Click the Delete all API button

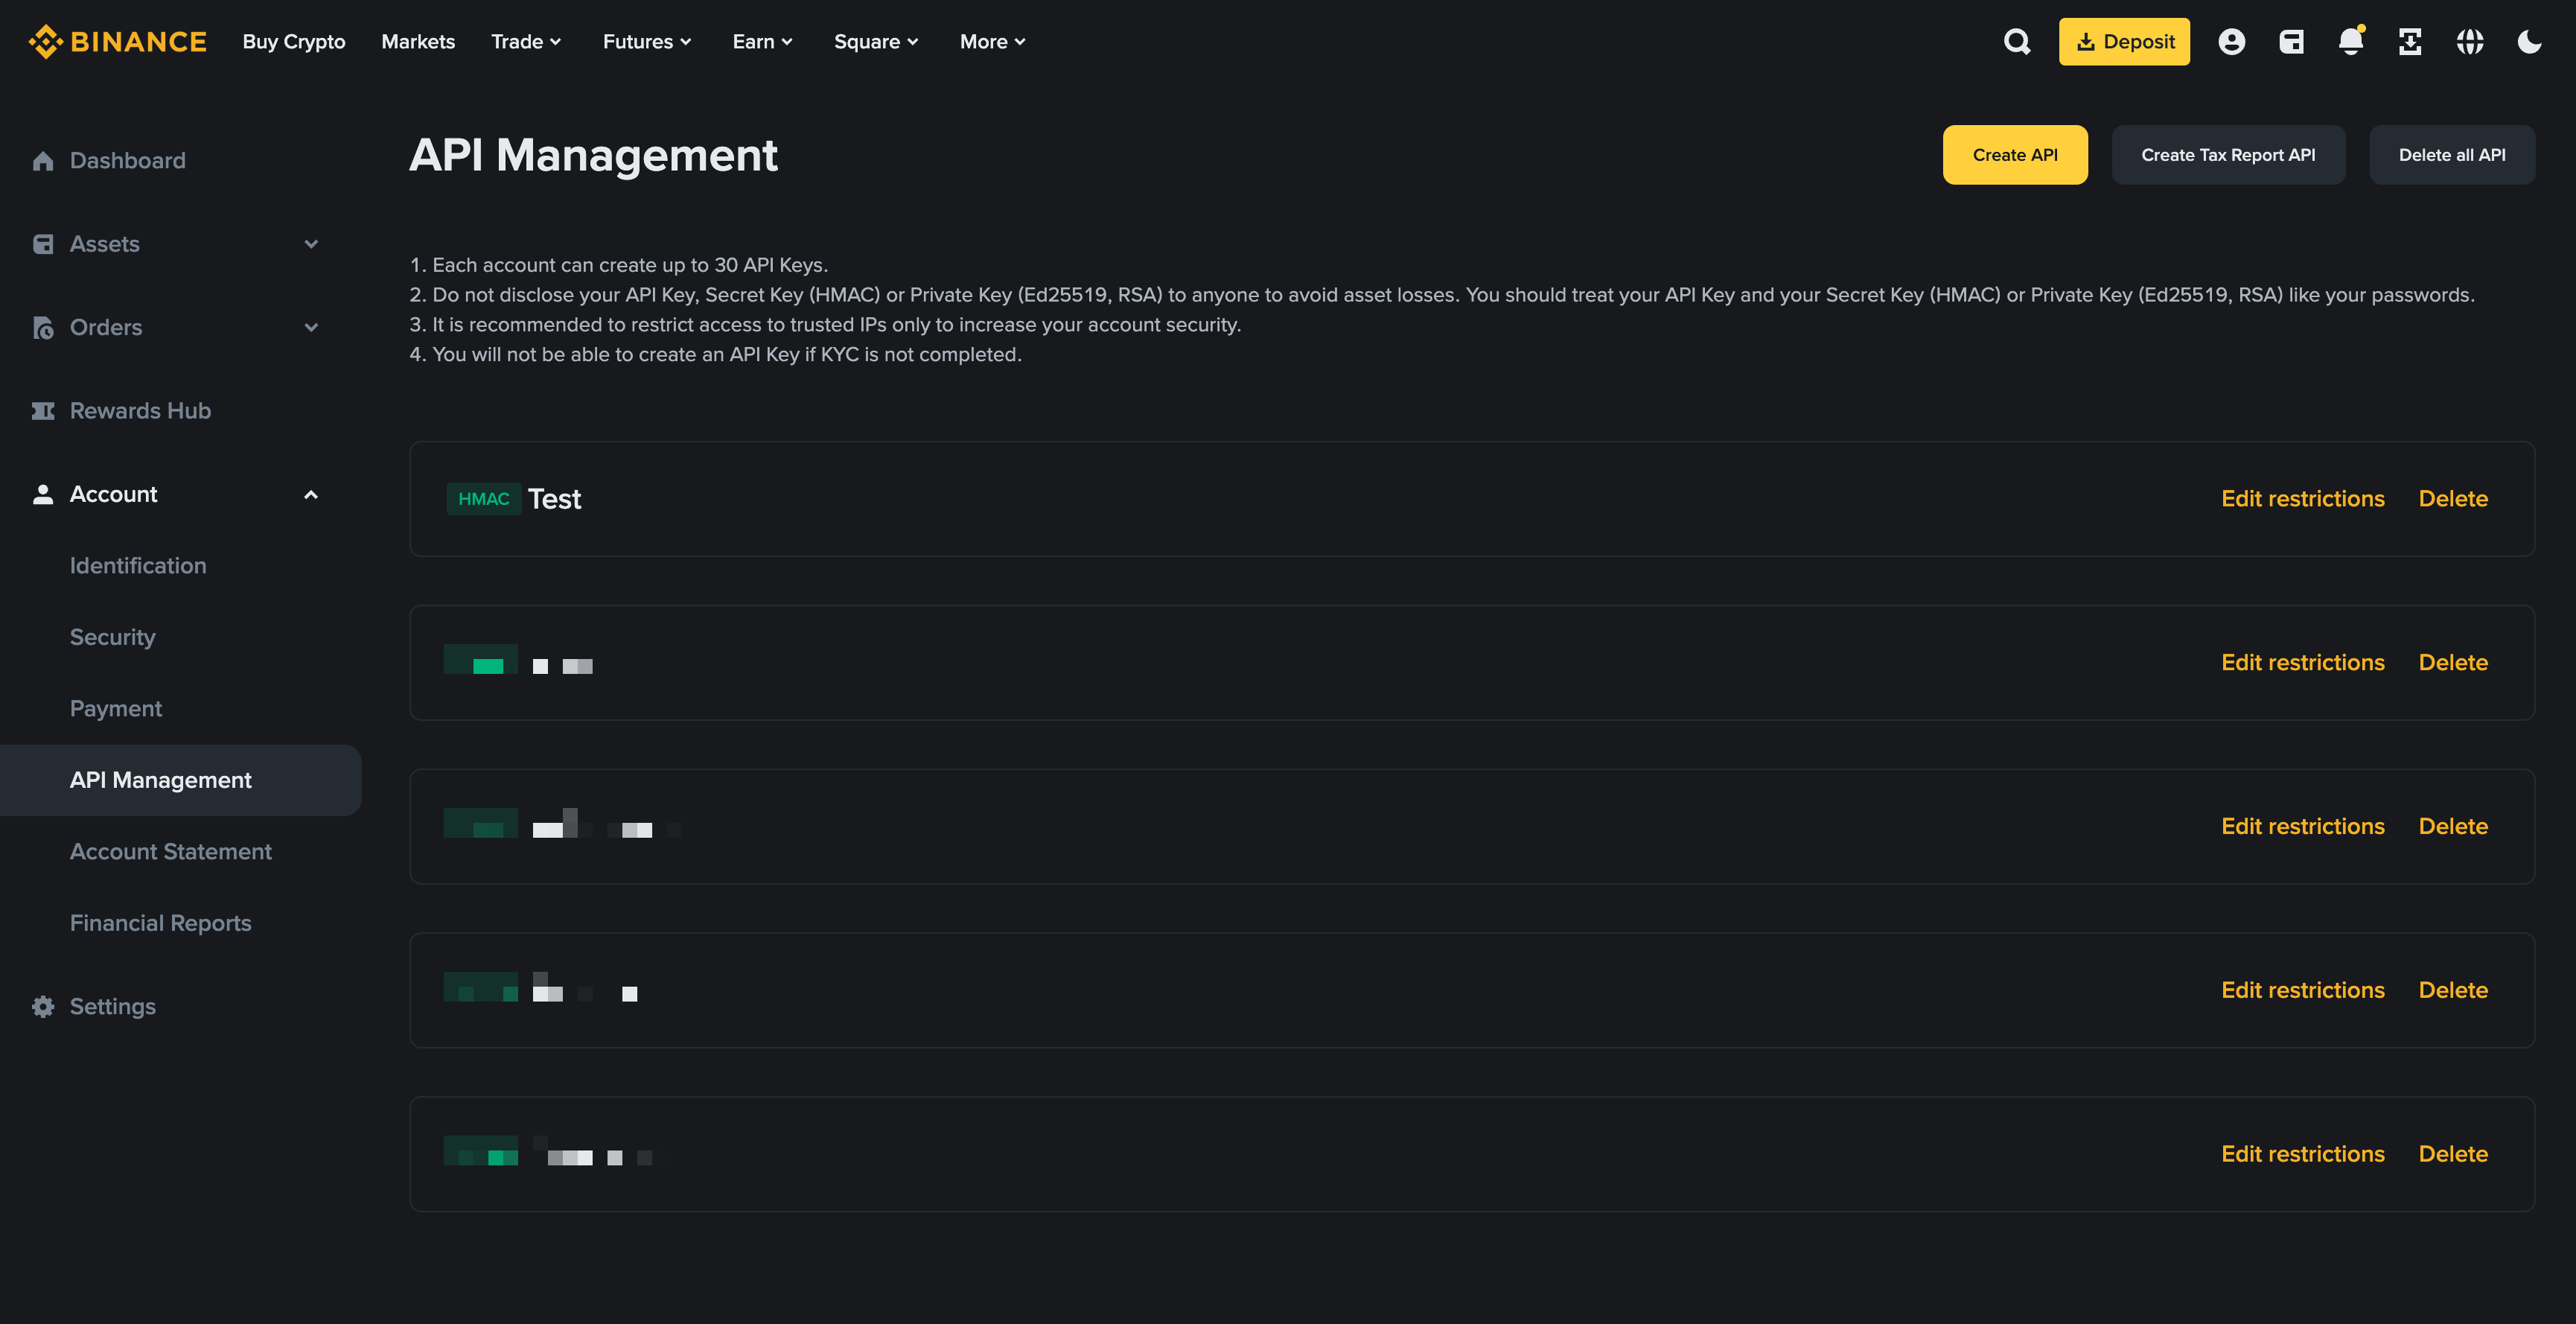click(x=2451, y=155)
